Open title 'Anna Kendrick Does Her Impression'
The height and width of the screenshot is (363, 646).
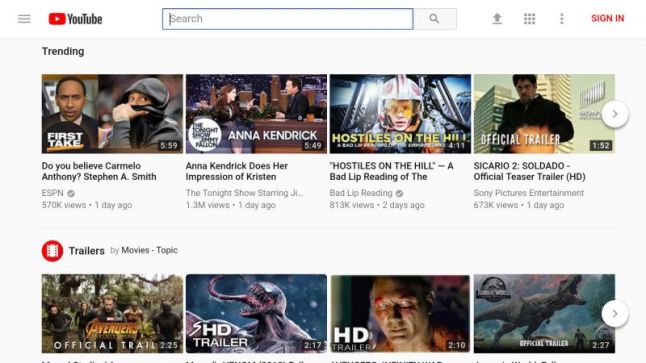237,171
